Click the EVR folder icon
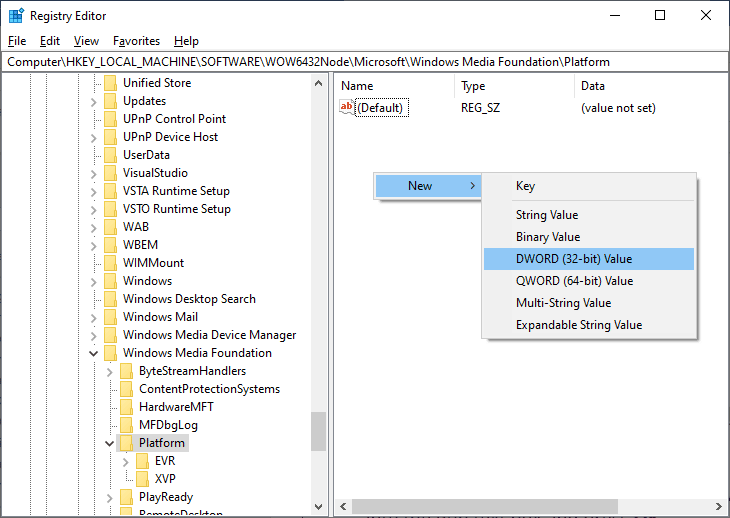 coord(142,461)
